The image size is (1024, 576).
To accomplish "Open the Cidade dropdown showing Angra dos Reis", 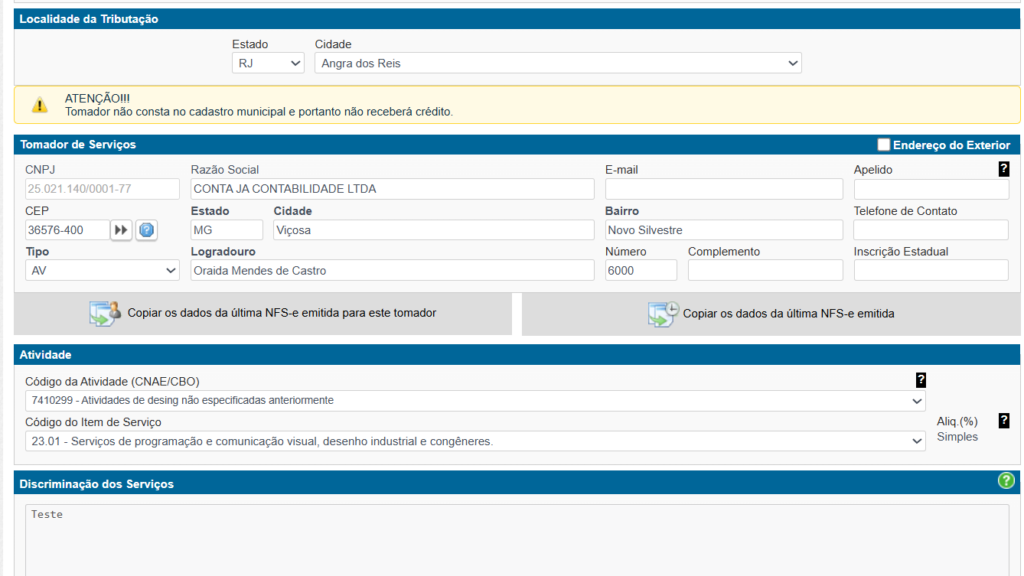I will pyautogui.click(x=557, y=63).
